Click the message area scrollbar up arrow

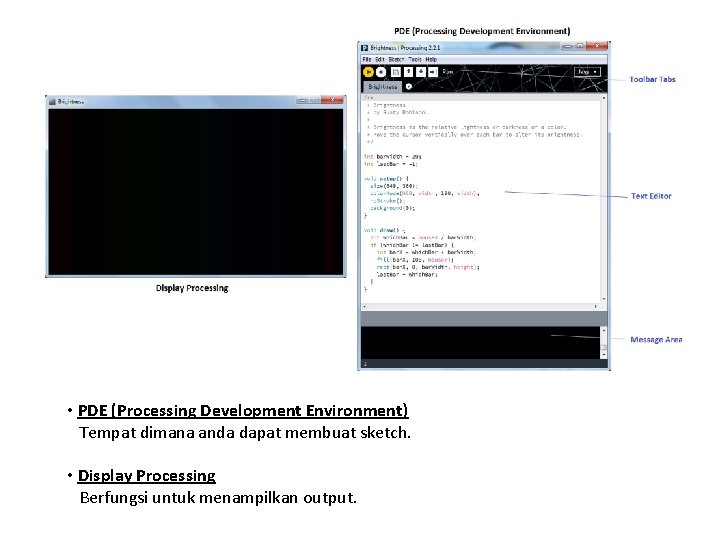(x=604, y=330)
